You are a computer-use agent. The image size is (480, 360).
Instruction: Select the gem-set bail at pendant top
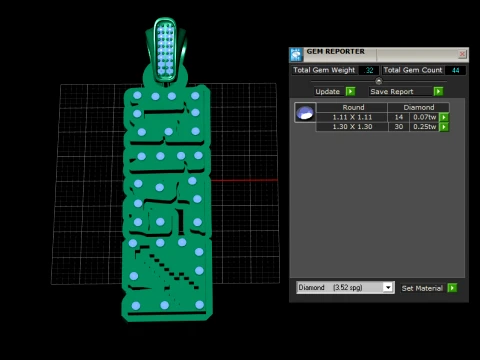pos(166,50)
